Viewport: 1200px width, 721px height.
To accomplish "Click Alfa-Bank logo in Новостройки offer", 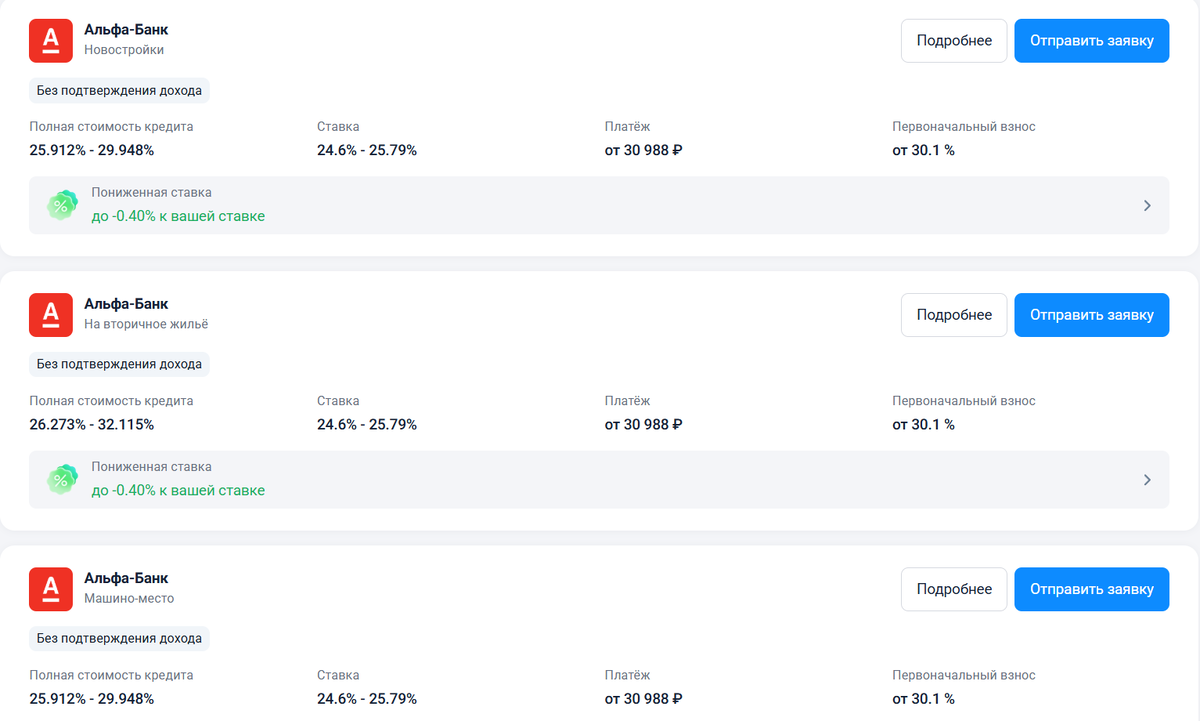I will coord(51,41).
